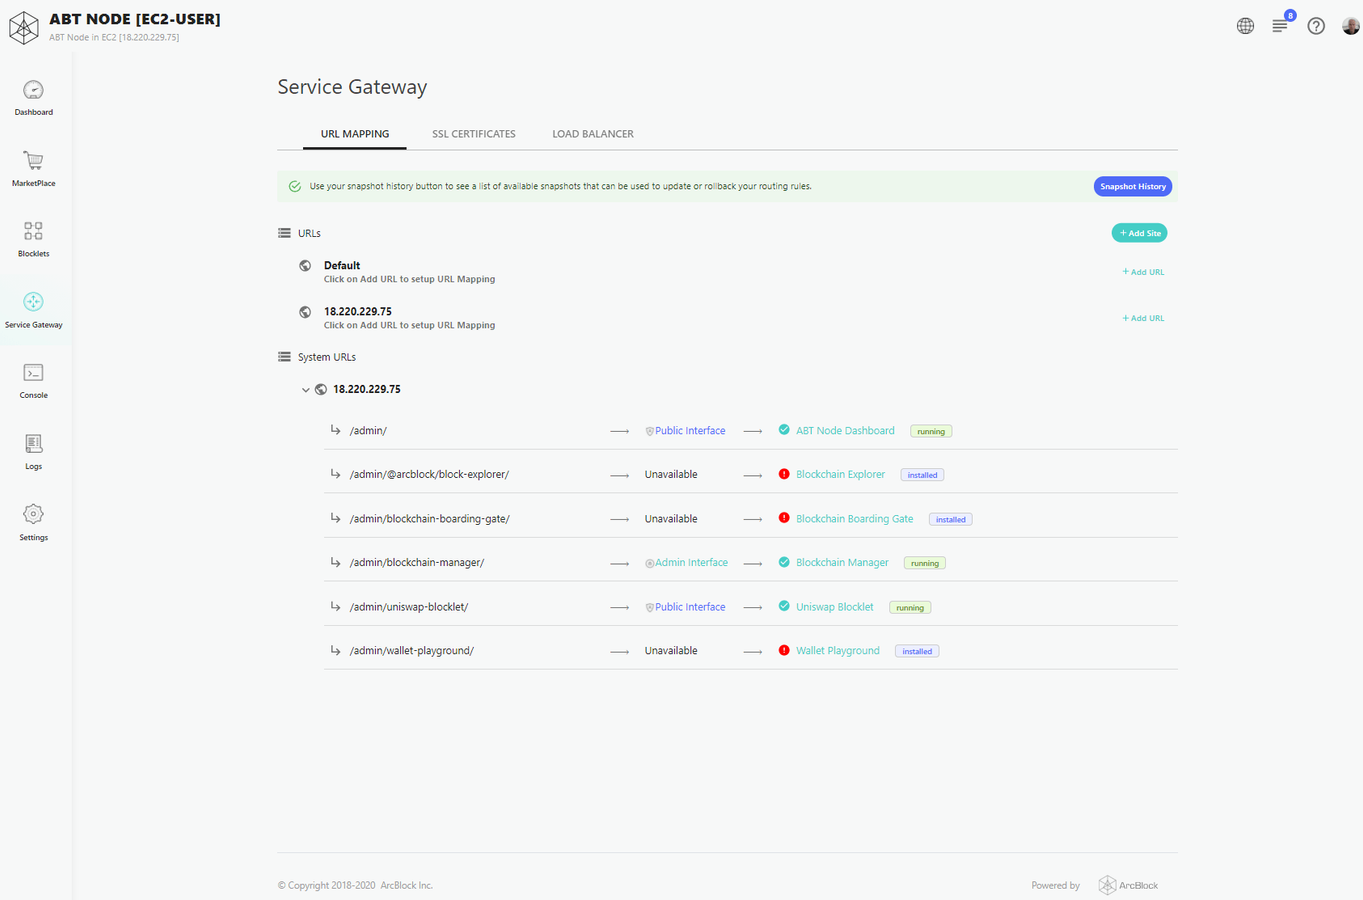Viewport: 1363px width, 900px height.
Task: Click the language globe icon
Action: 1245,26
